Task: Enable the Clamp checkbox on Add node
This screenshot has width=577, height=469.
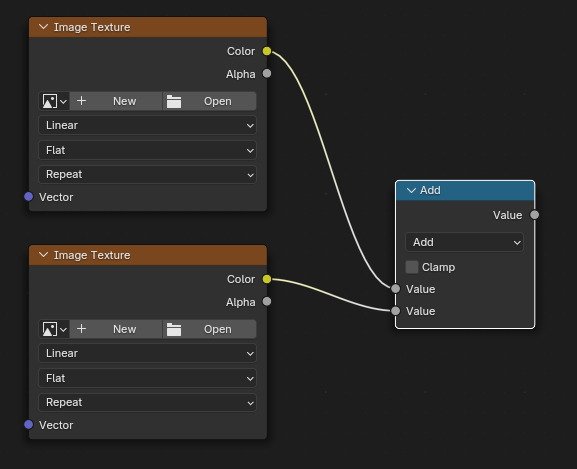Action: [x=412, y=267]
